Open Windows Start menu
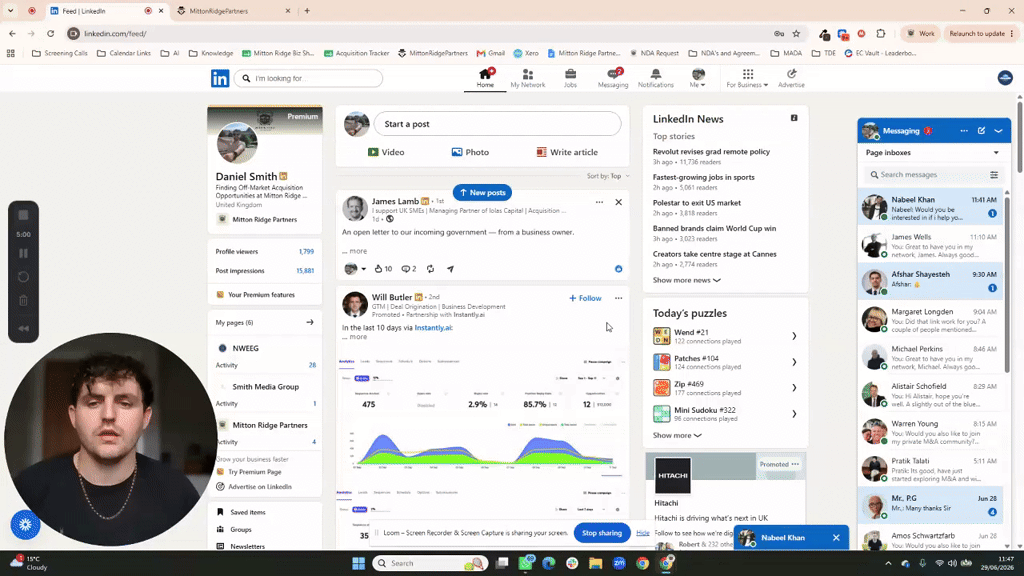Image resolution: width=1024 pixels, height=576 pixels. [x=359, y=563]
